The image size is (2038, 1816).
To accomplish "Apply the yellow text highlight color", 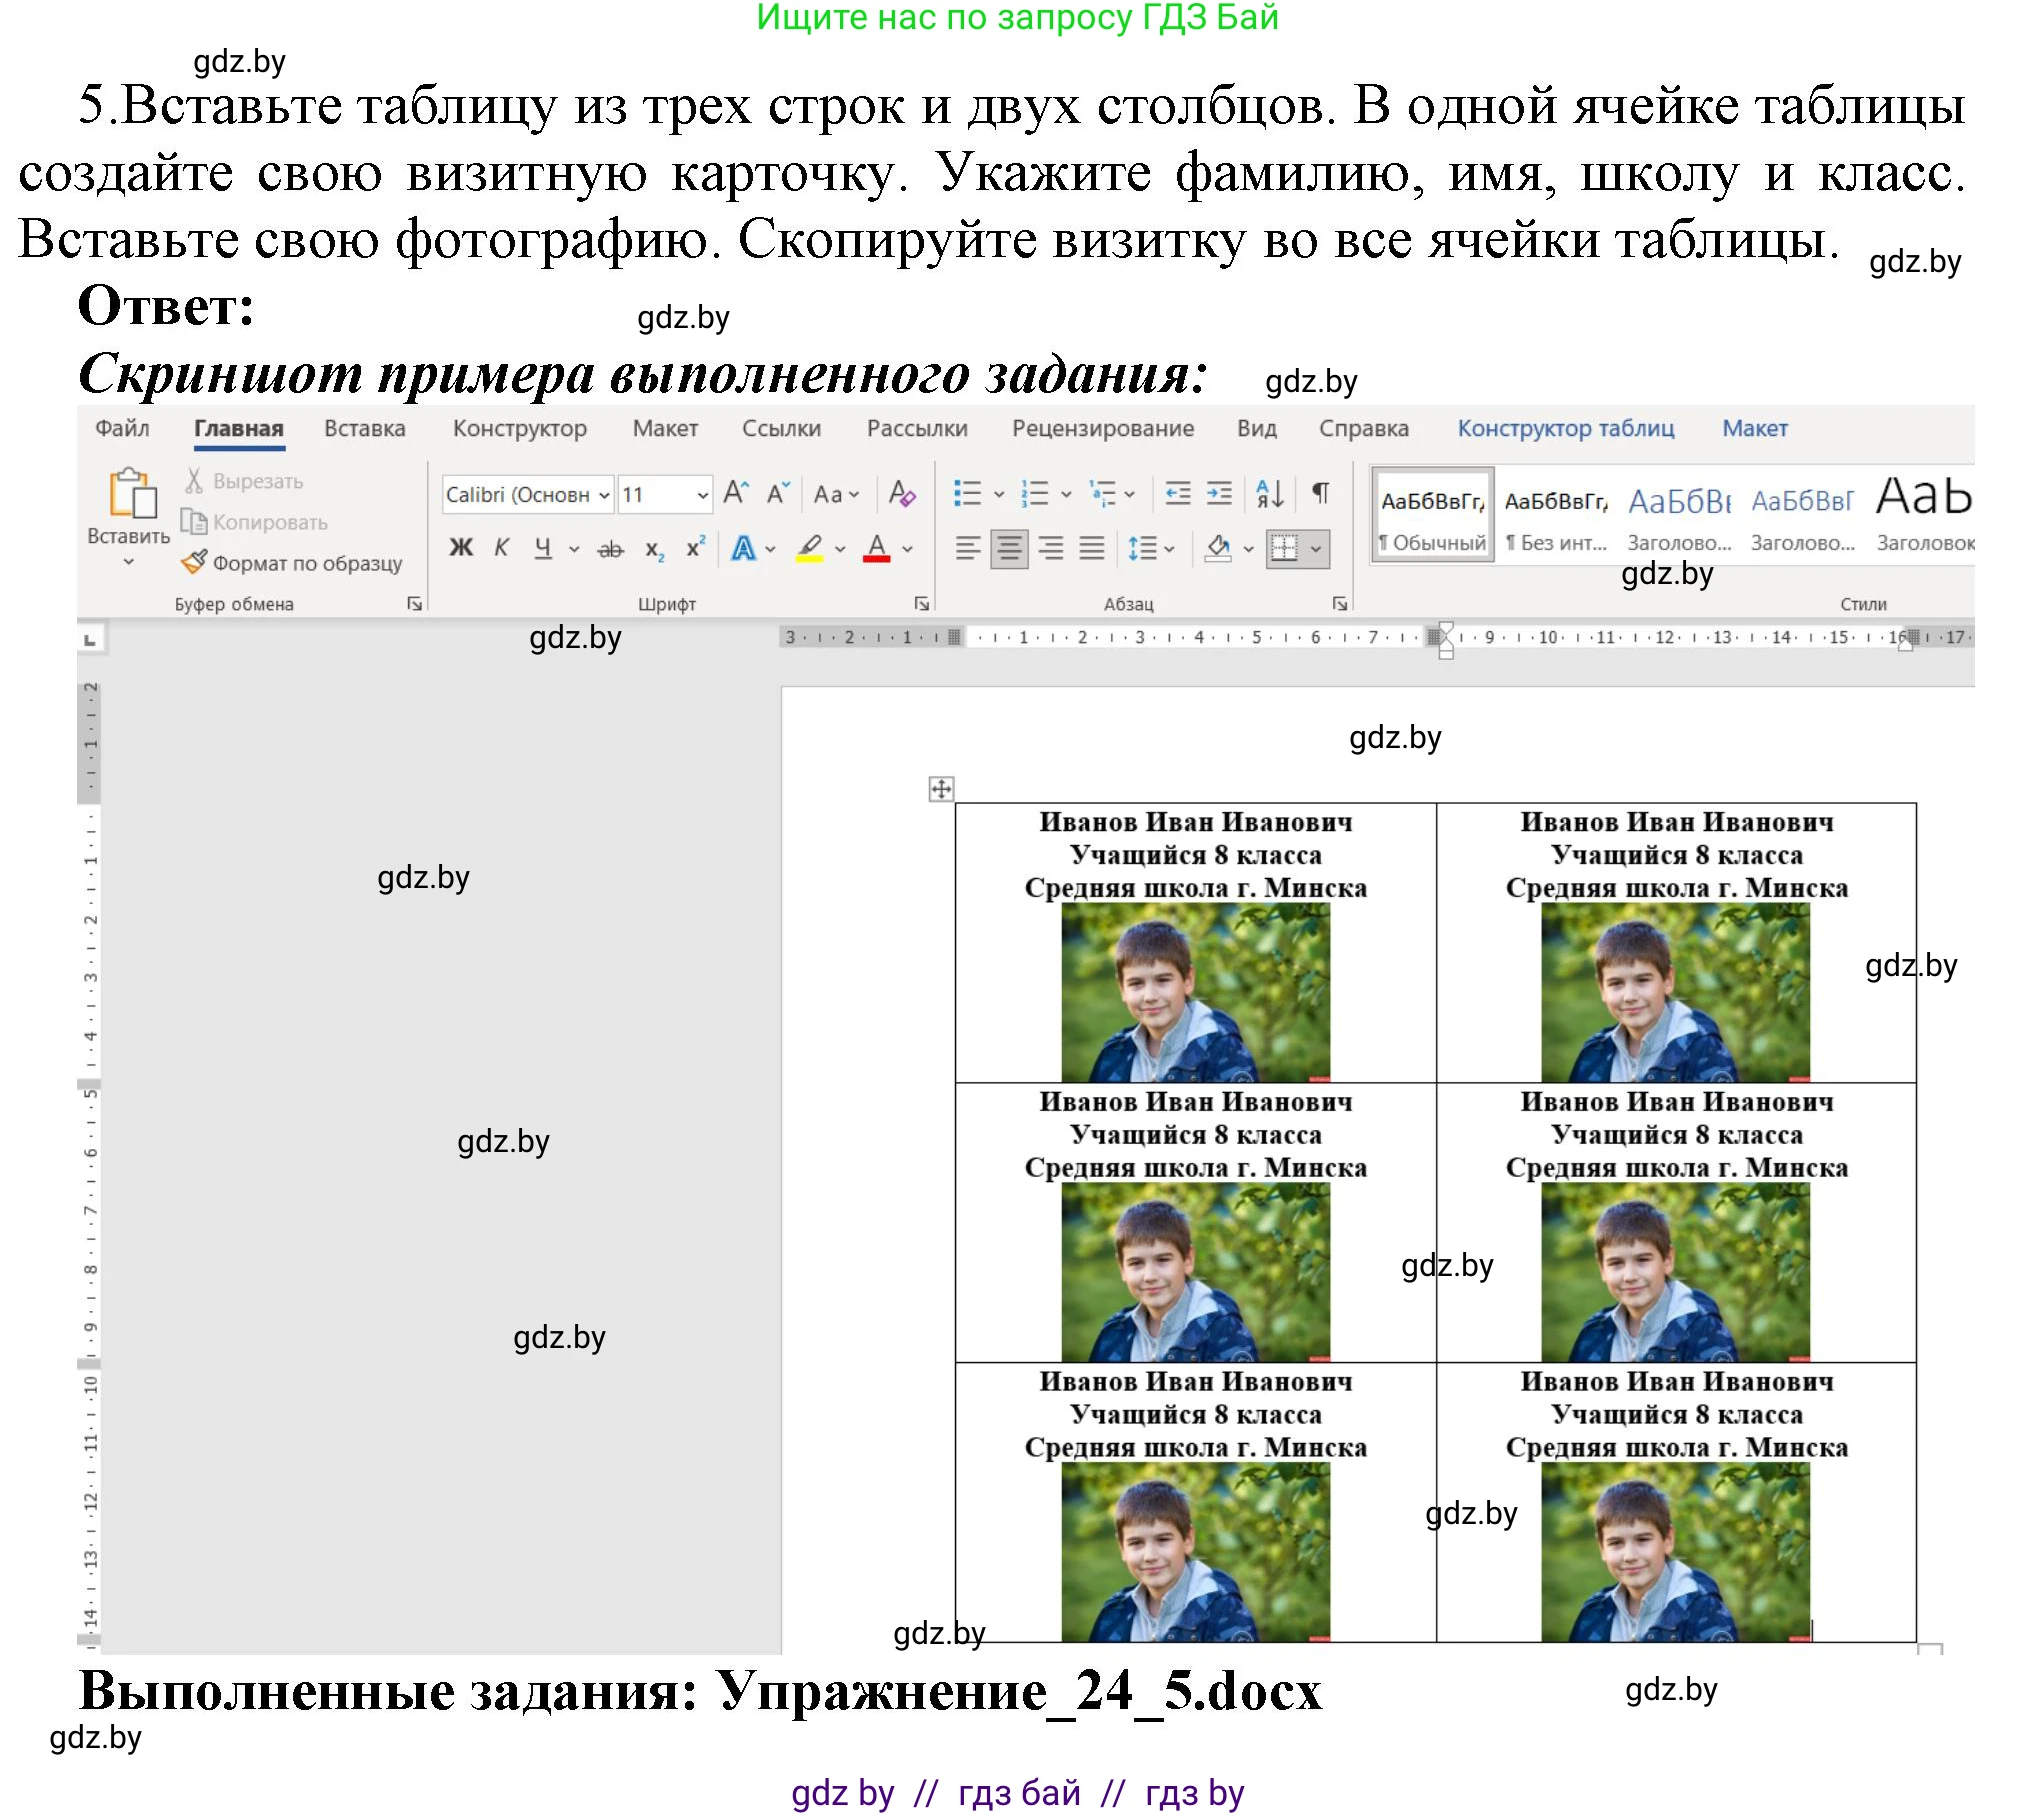I will coord(810,548).
